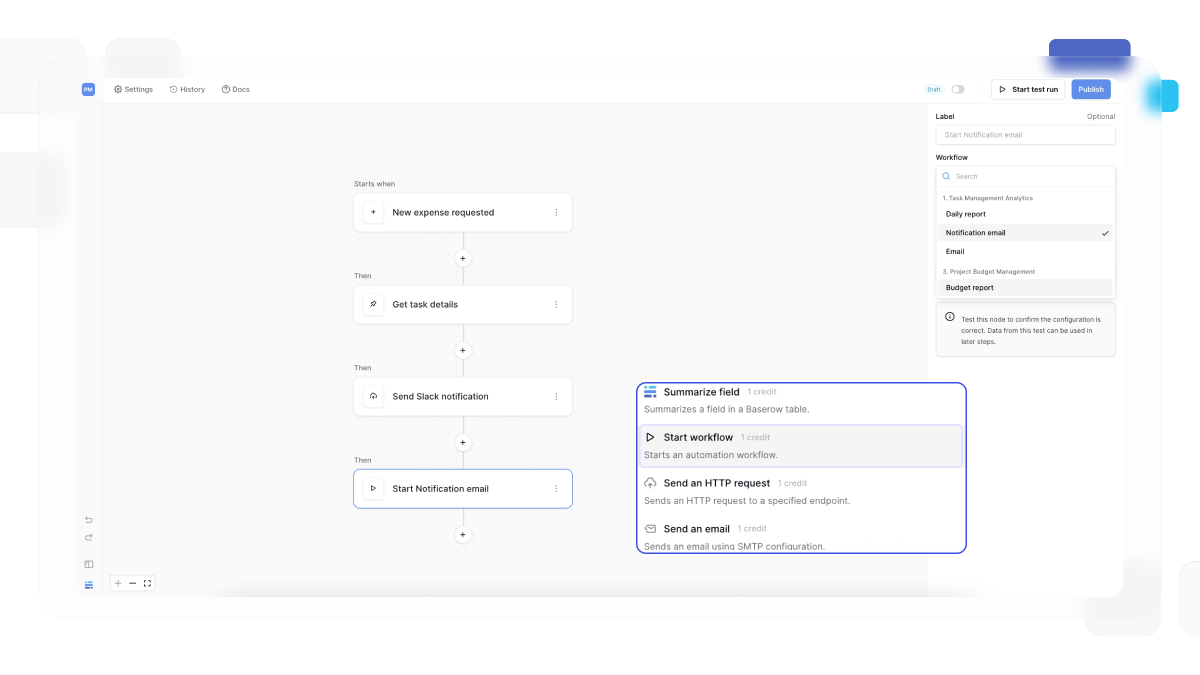
Task: Click play icon on Start Notification email node
Action: 373,489
